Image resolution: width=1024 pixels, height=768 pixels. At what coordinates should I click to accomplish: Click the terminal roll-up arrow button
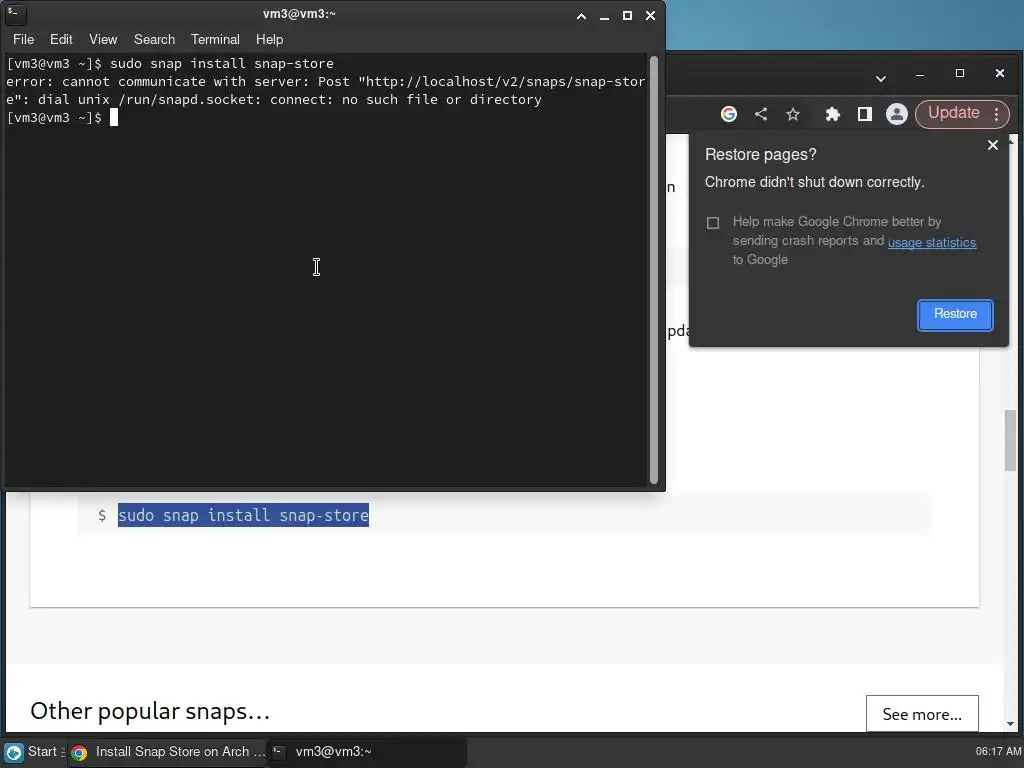click(x=581, y=16)
